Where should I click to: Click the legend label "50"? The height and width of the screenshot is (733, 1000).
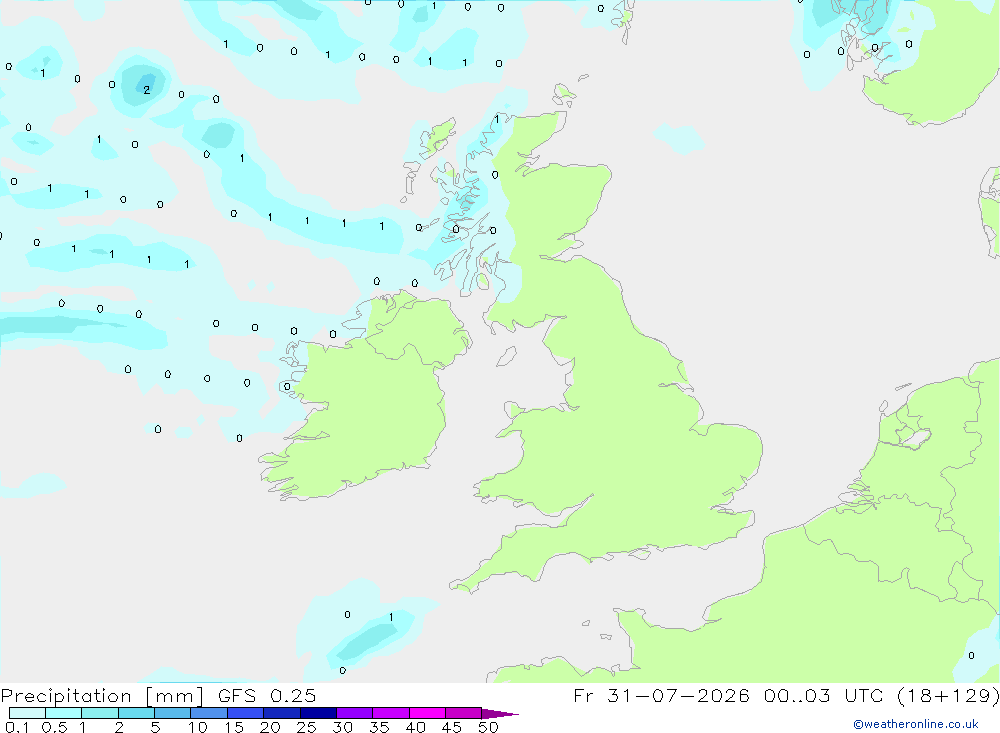489,727
